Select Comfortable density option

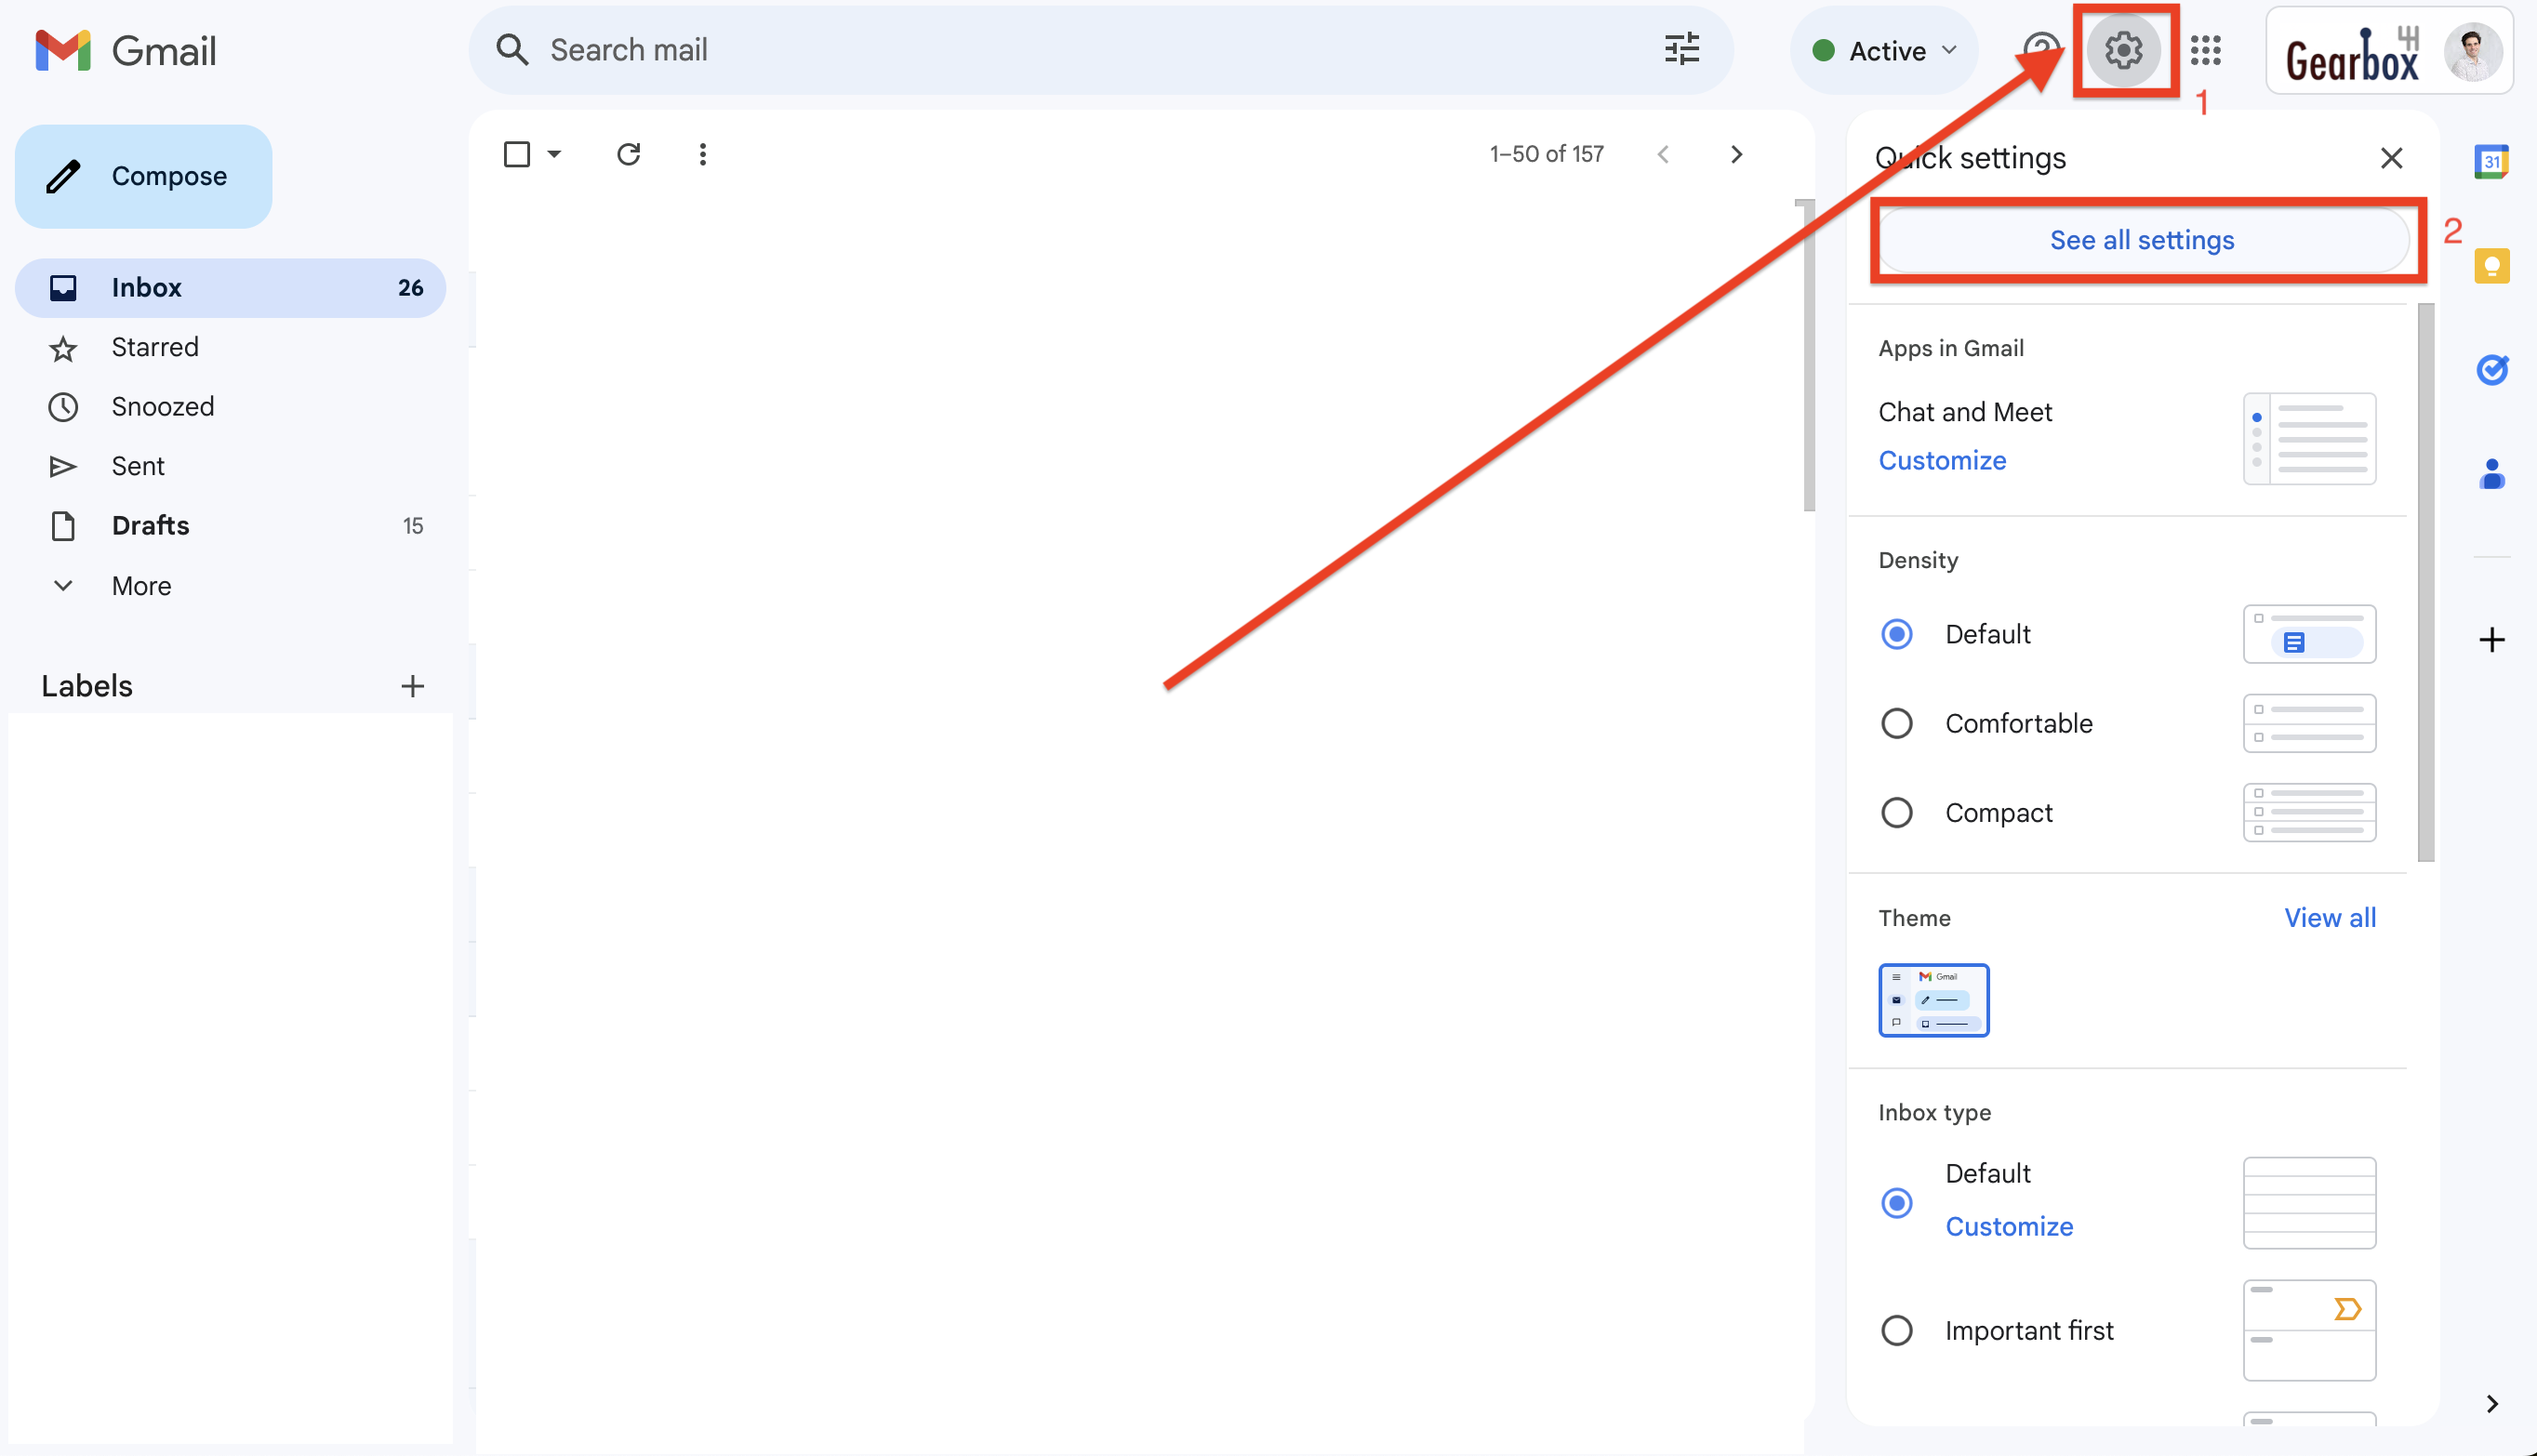pos(1896,723)
